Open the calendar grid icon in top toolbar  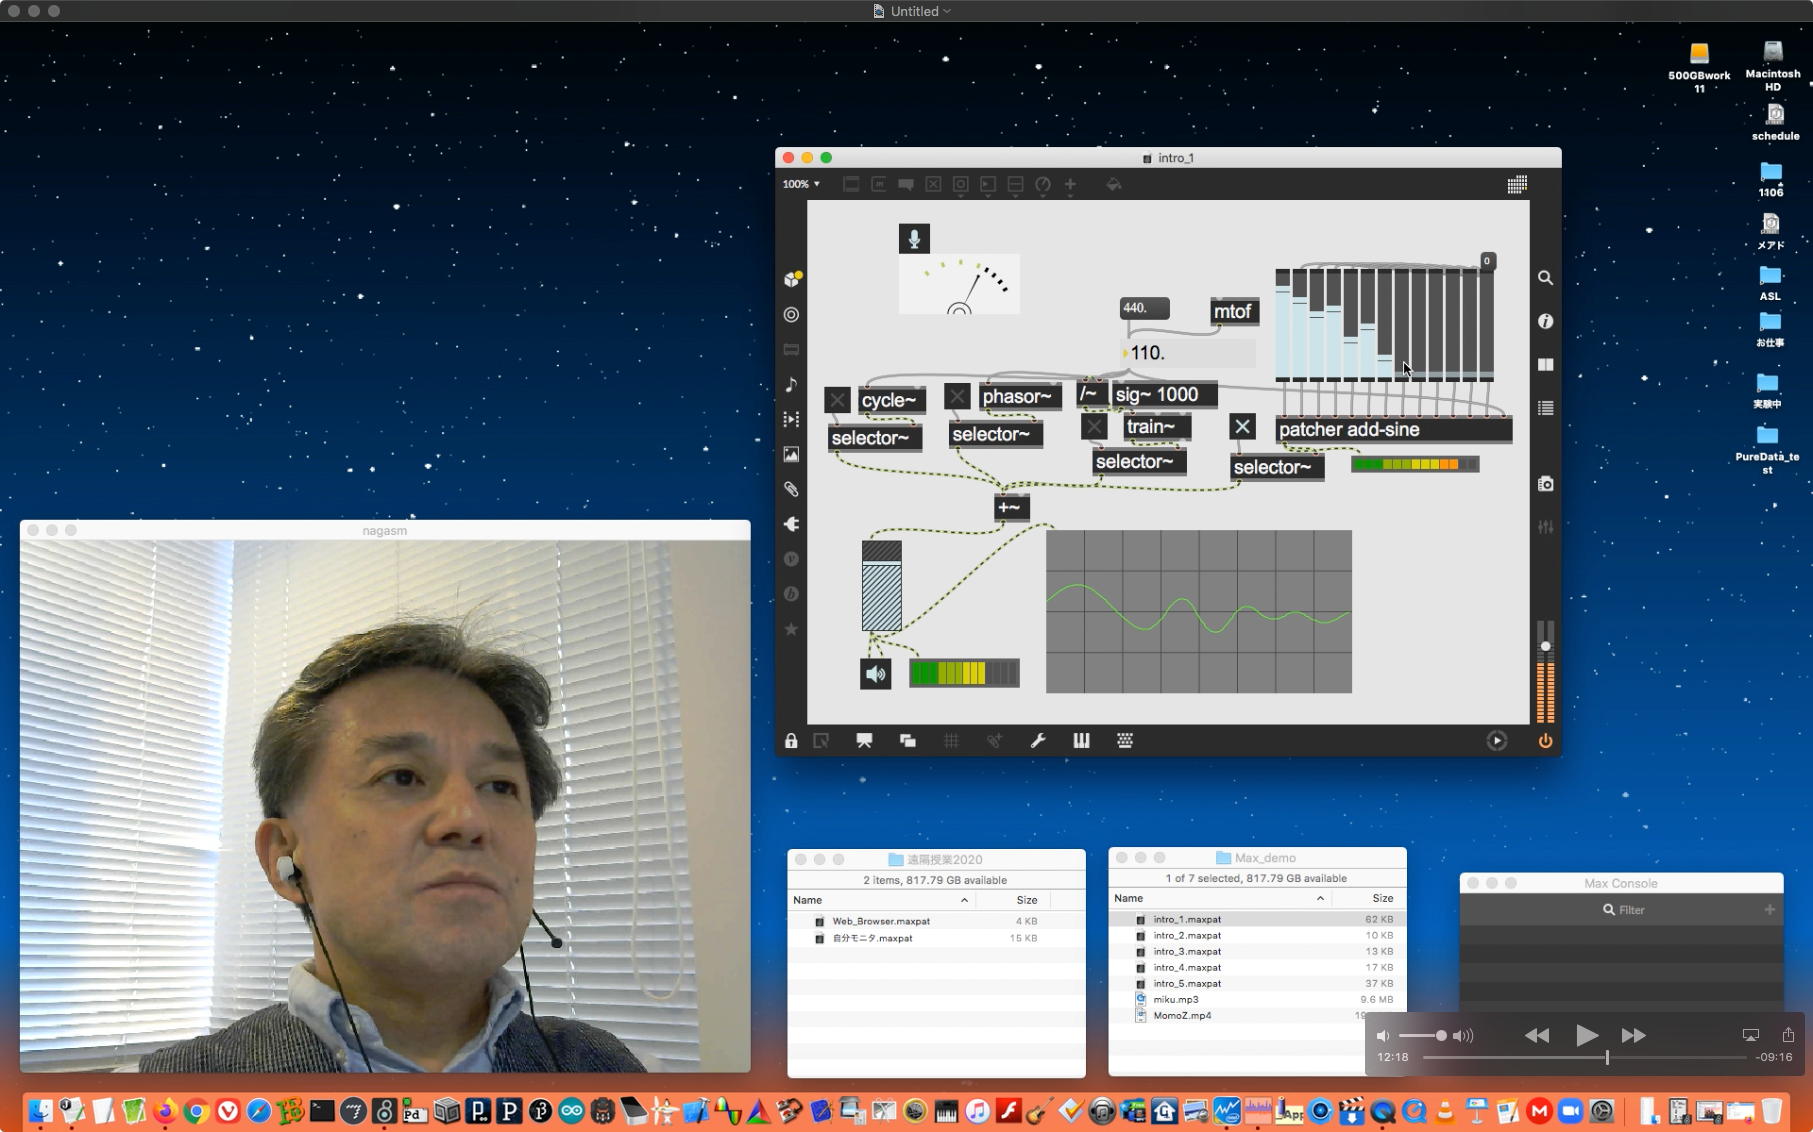(1516, 184)
